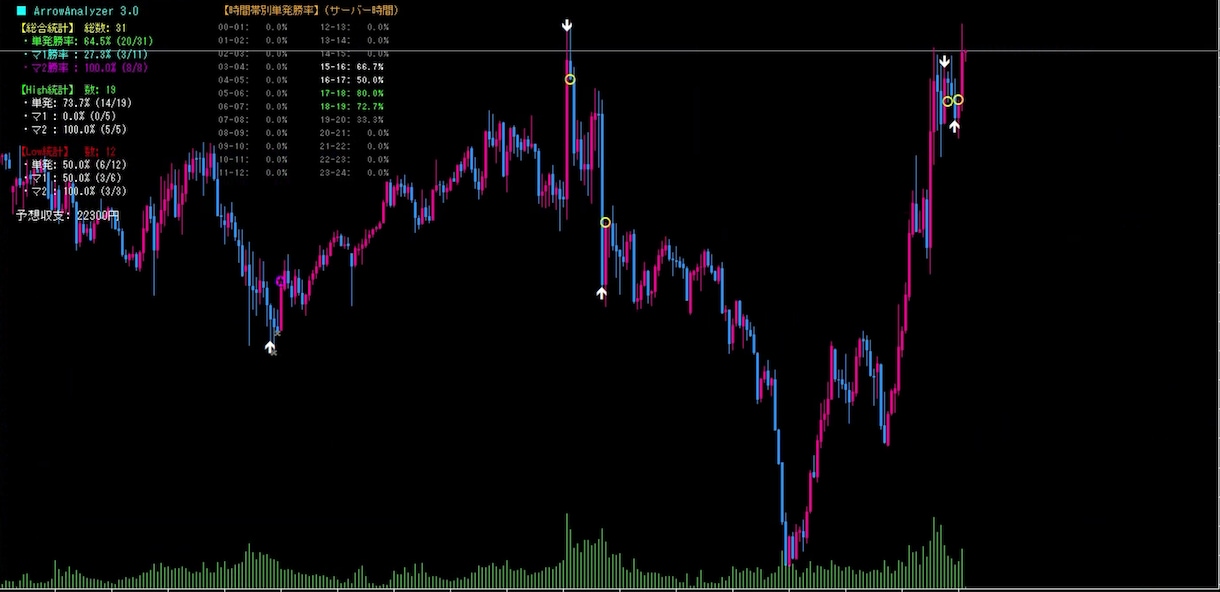Select the マ2勝率 : 100.0% (8/8) line
Screen dimensions: 1220x592
tap(88, 67)
